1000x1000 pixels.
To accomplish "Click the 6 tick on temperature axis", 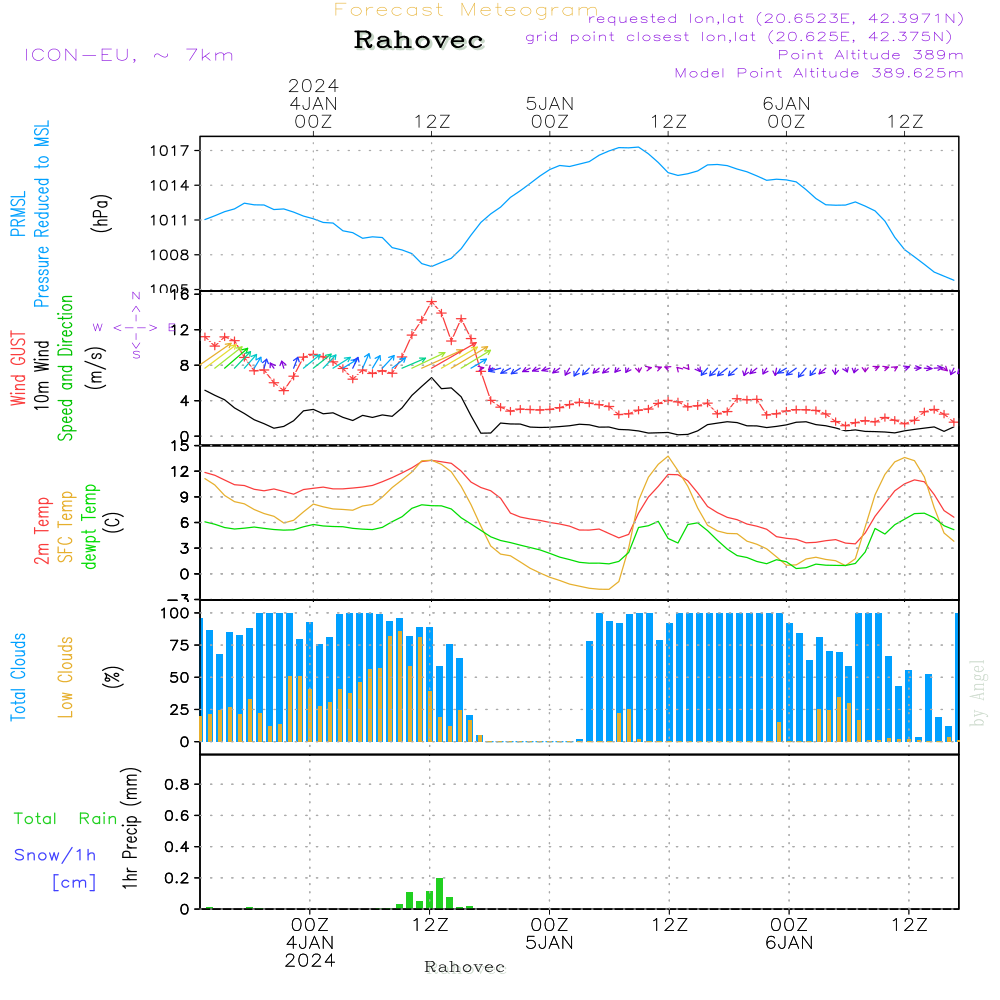I will 185,523.
